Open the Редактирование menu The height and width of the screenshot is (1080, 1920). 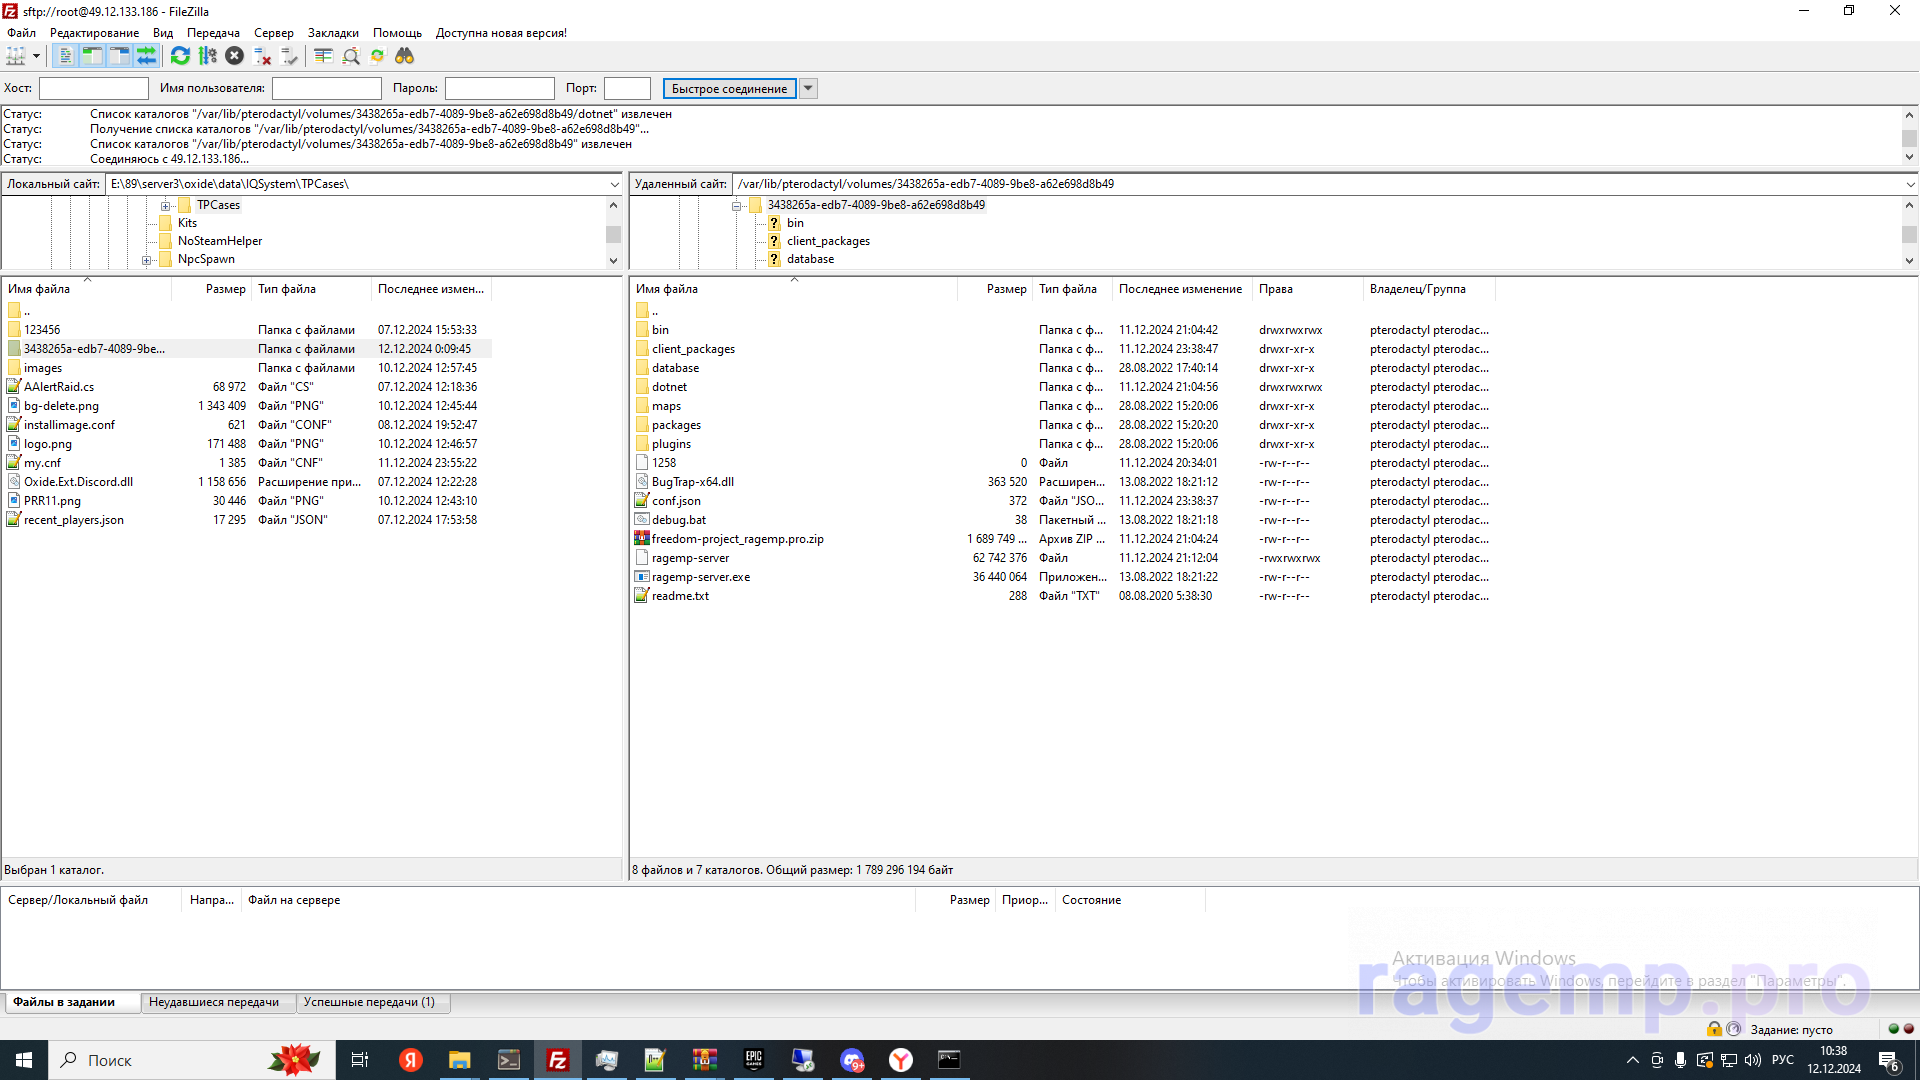click(x=94, y=33)
